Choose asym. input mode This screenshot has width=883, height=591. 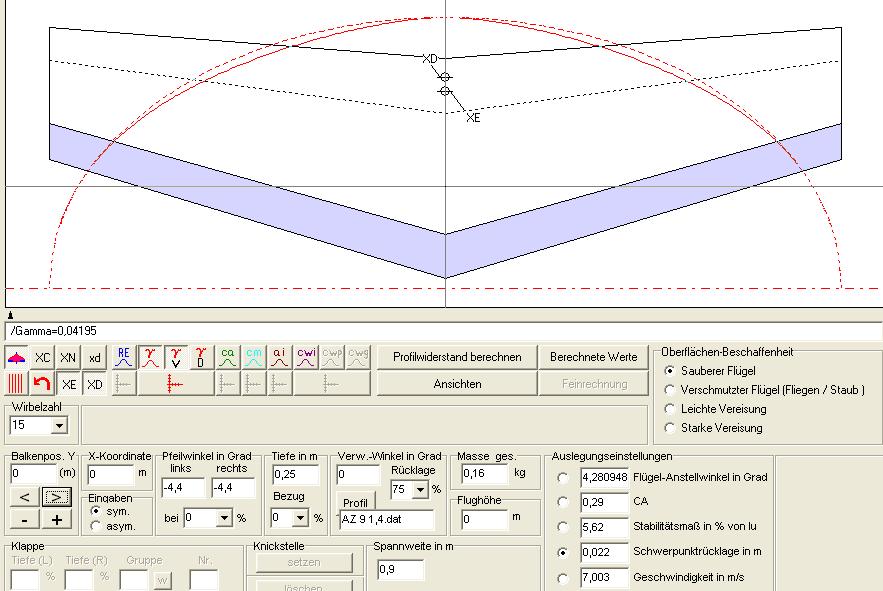(x=96, y=525)
